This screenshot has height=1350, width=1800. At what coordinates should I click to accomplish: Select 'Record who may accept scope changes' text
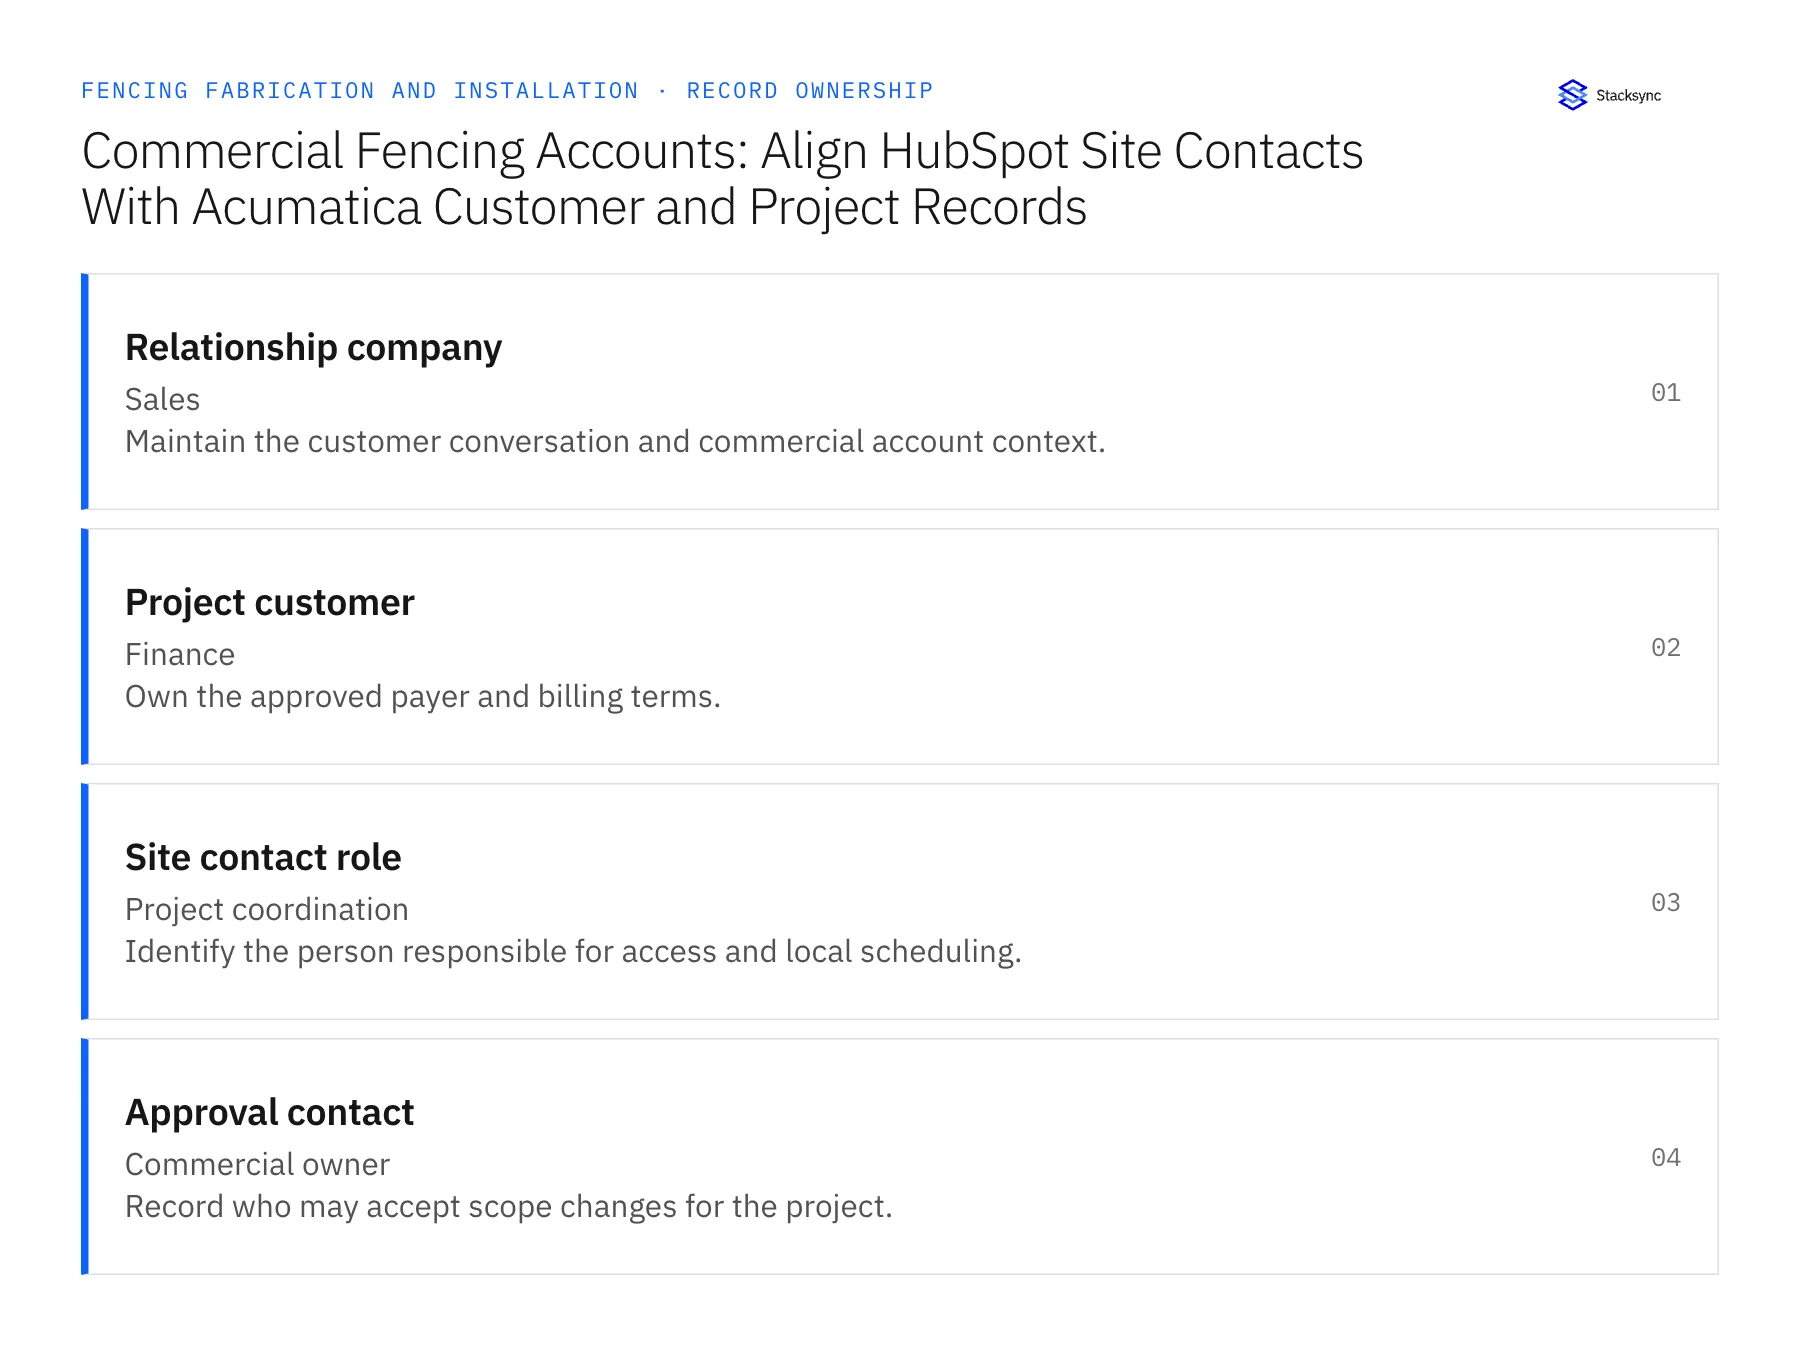[402, 1207]
